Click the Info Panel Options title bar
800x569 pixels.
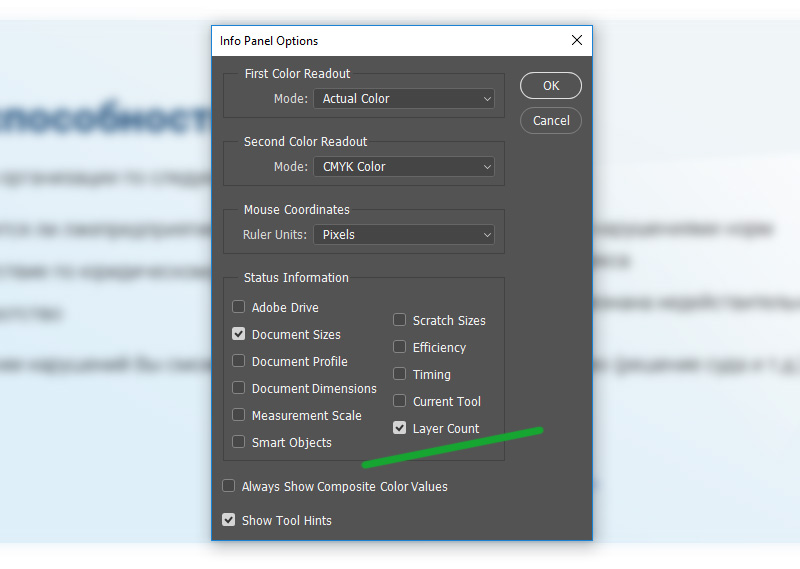(380, 41)
